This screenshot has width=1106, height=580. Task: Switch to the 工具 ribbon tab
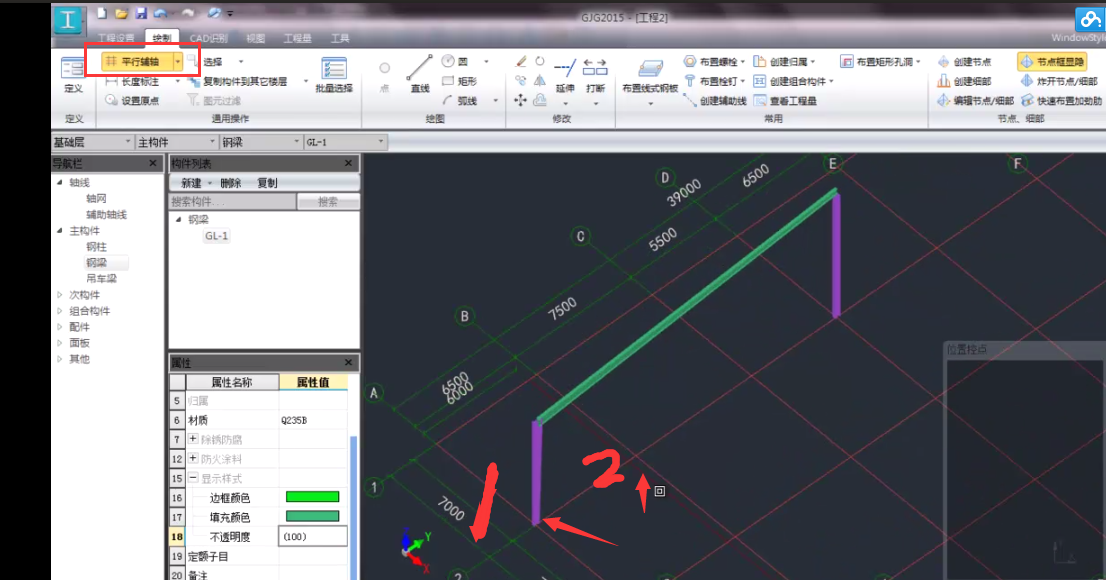pyautogui.click(x=340, y=38)
